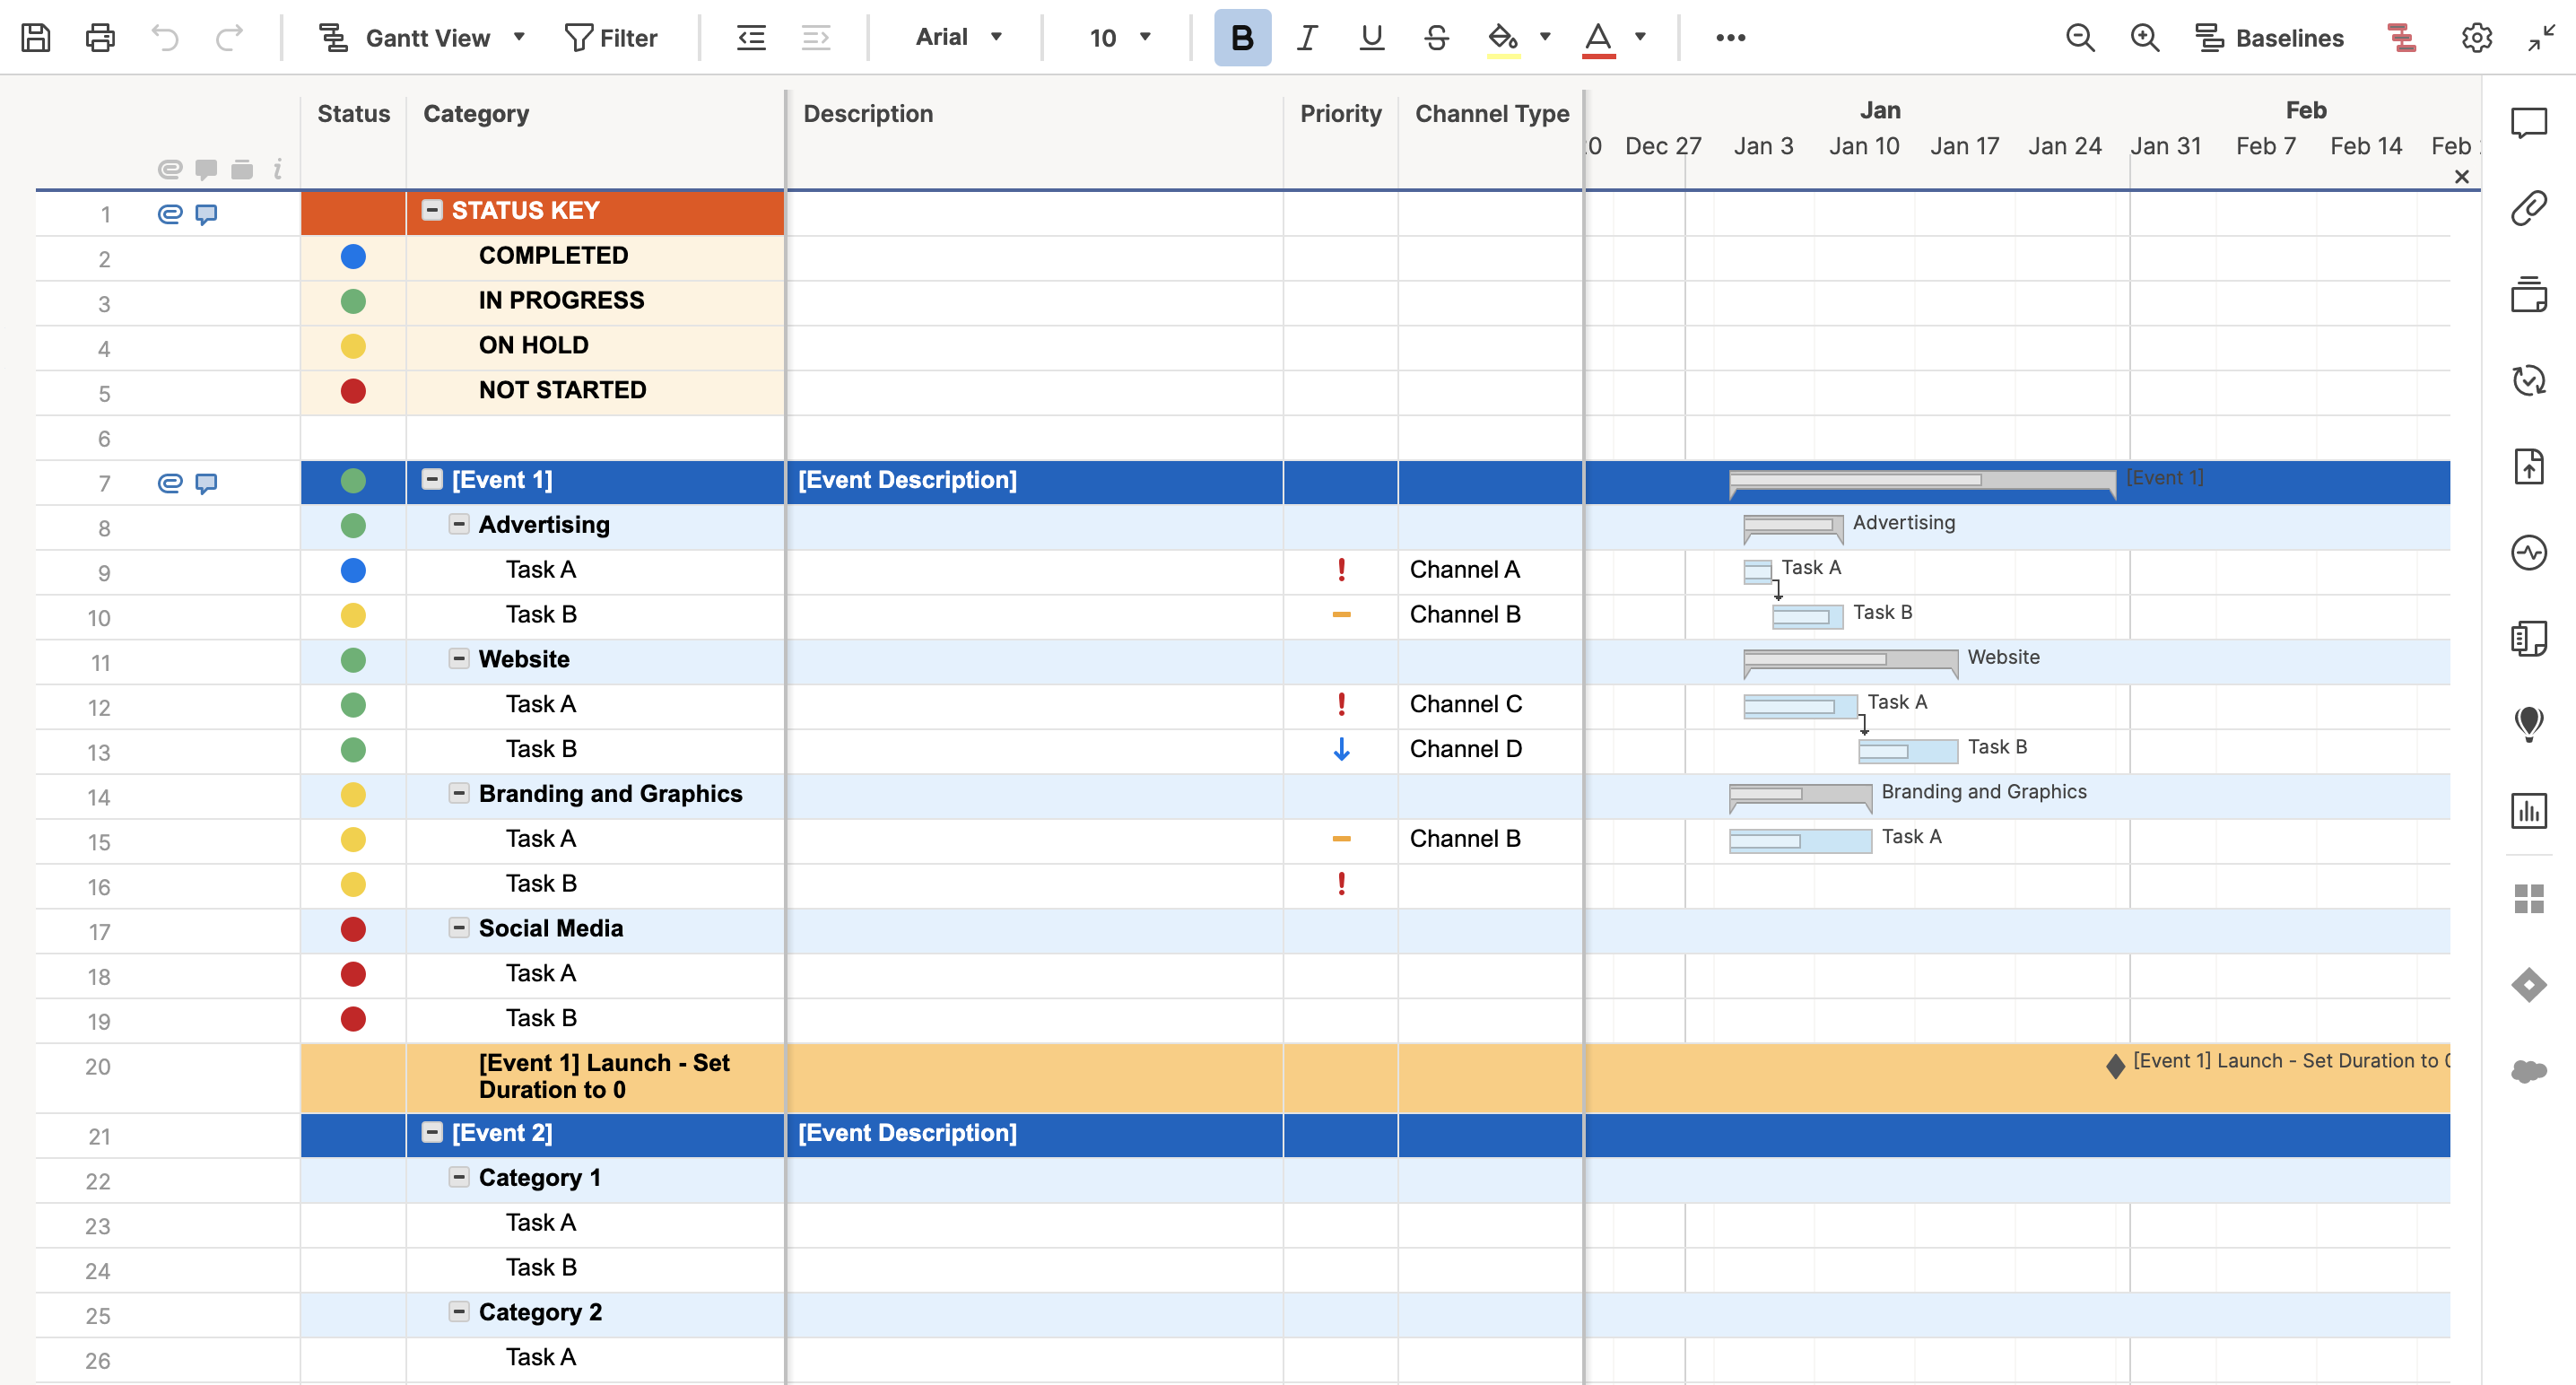Click the Priority column header
This screenshot has height=1385, width=2576.
[x=1340, y=114]
